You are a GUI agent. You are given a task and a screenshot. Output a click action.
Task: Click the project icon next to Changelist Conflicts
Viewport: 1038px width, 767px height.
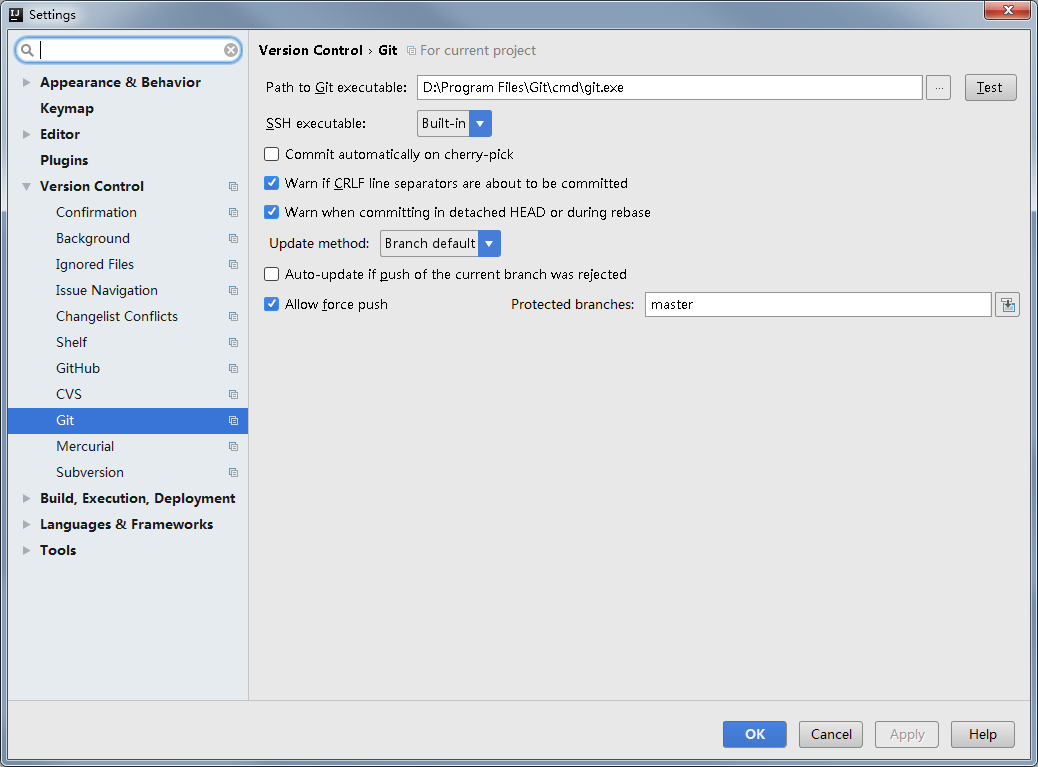[x=233, y=316]
